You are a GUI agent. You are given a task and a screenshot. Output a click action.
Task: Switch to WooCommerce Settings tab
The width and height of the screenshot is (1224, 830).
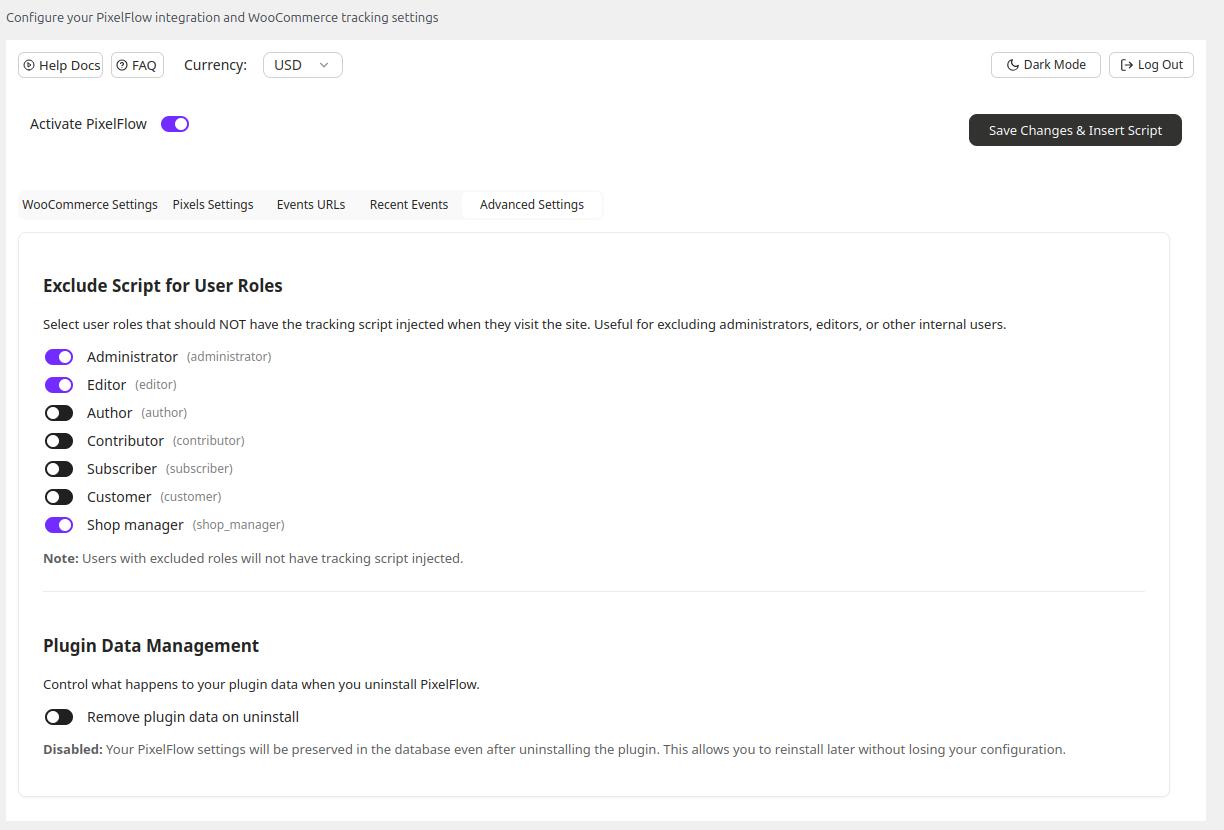click(90, 205)
